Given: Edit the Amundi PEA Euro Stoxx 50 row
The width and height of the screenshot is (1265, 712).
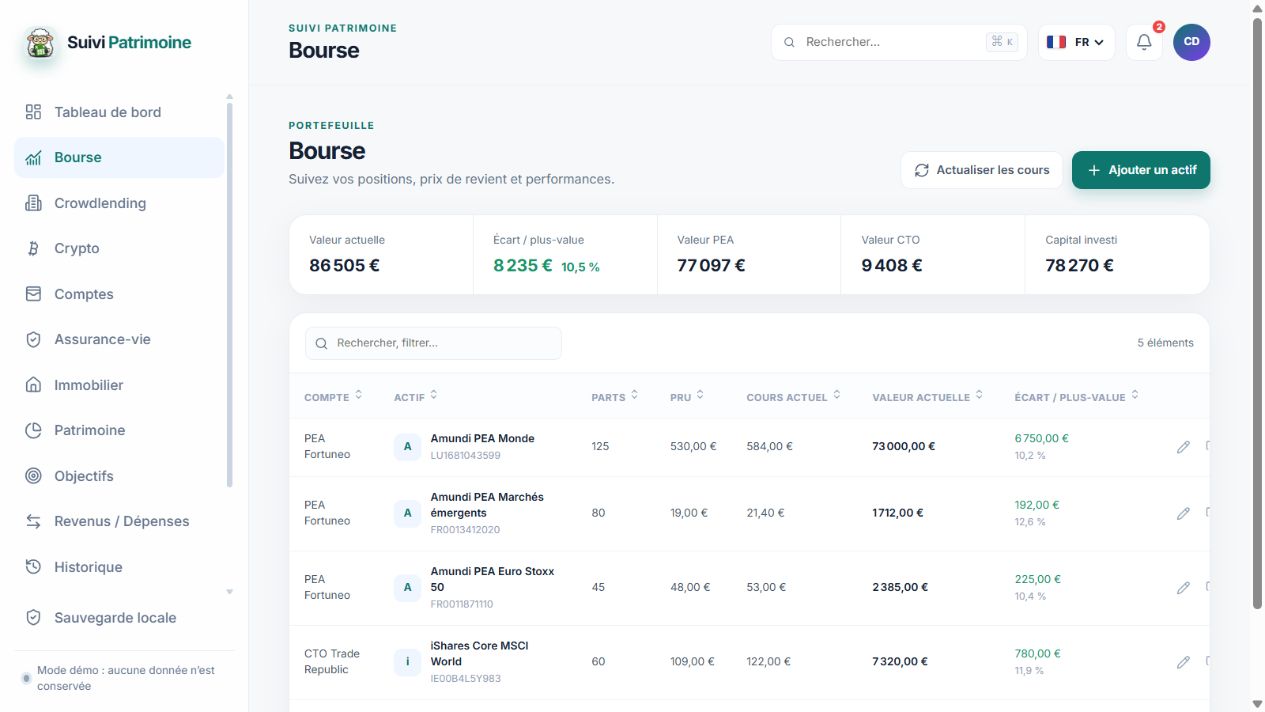Looking at the screenshot, I should pos(1183,588).
